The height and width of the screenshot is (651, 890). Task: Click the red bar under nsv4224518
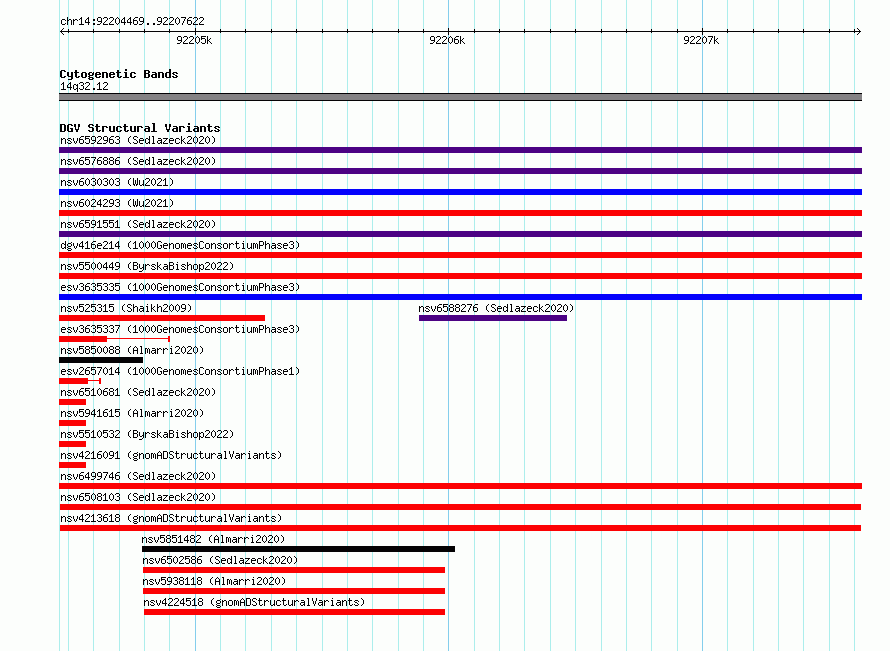[295, 612]
